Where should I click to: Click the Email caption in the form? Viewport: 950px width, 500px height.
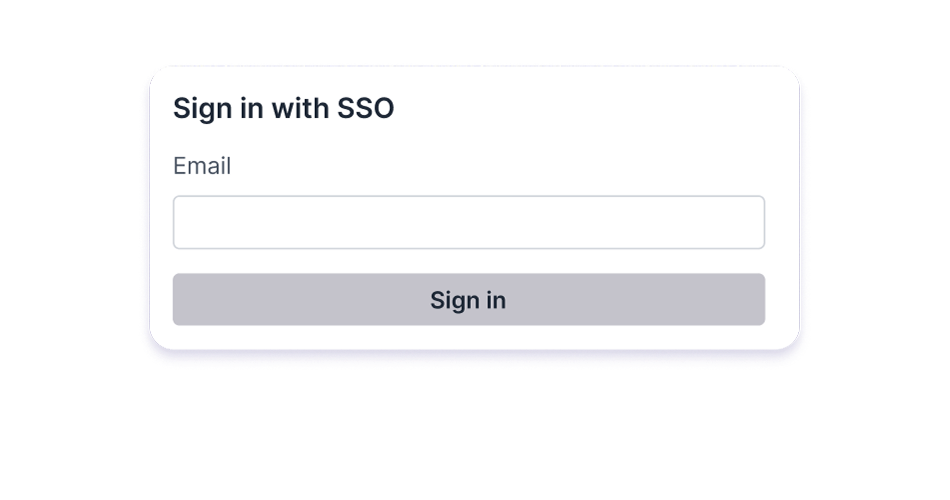pyautogui.click(x=202, y=166)
